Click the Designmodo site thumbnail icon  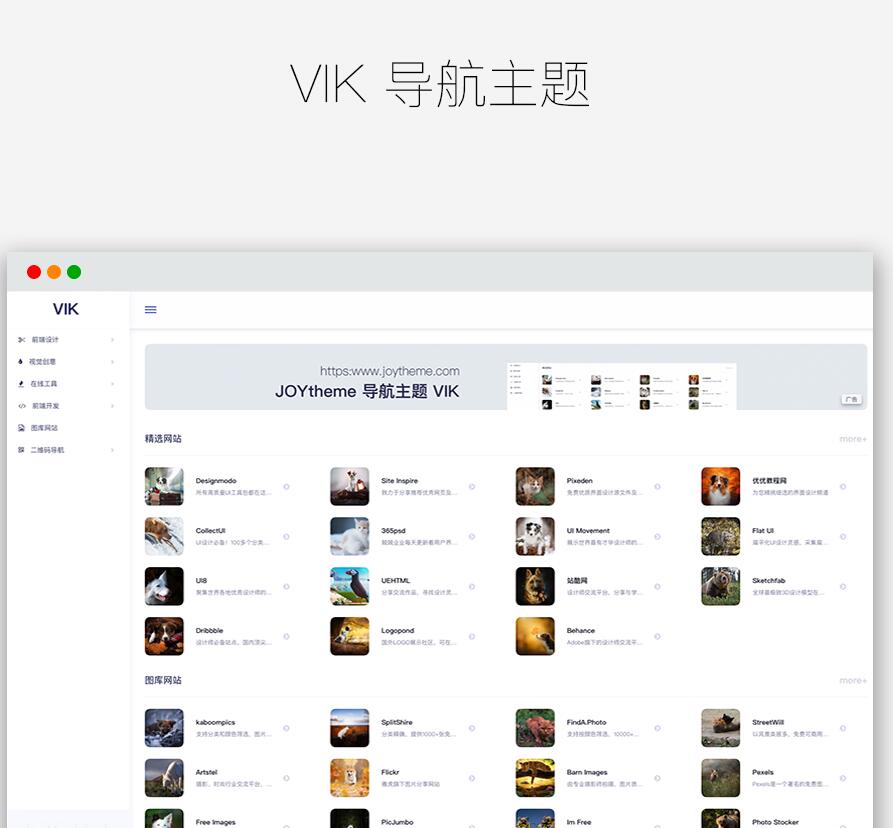pyautogui.click(x=164, y=486)
